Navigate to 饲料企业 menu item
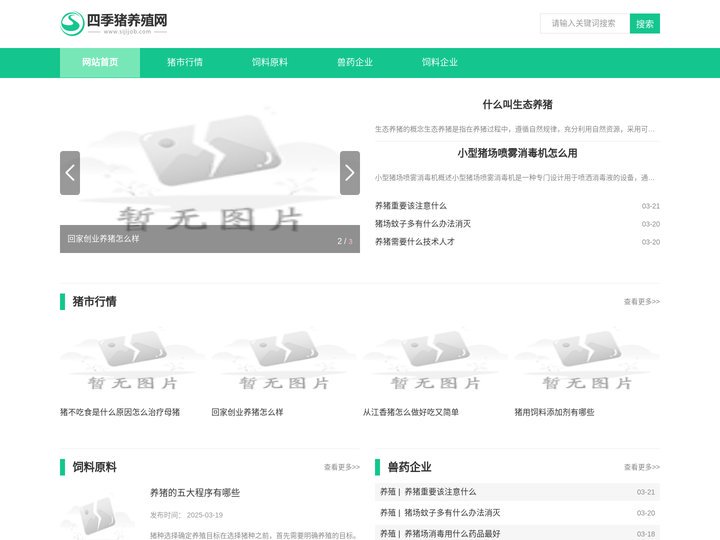Screen dimensions: 720x540 click(x=439, y=62)
